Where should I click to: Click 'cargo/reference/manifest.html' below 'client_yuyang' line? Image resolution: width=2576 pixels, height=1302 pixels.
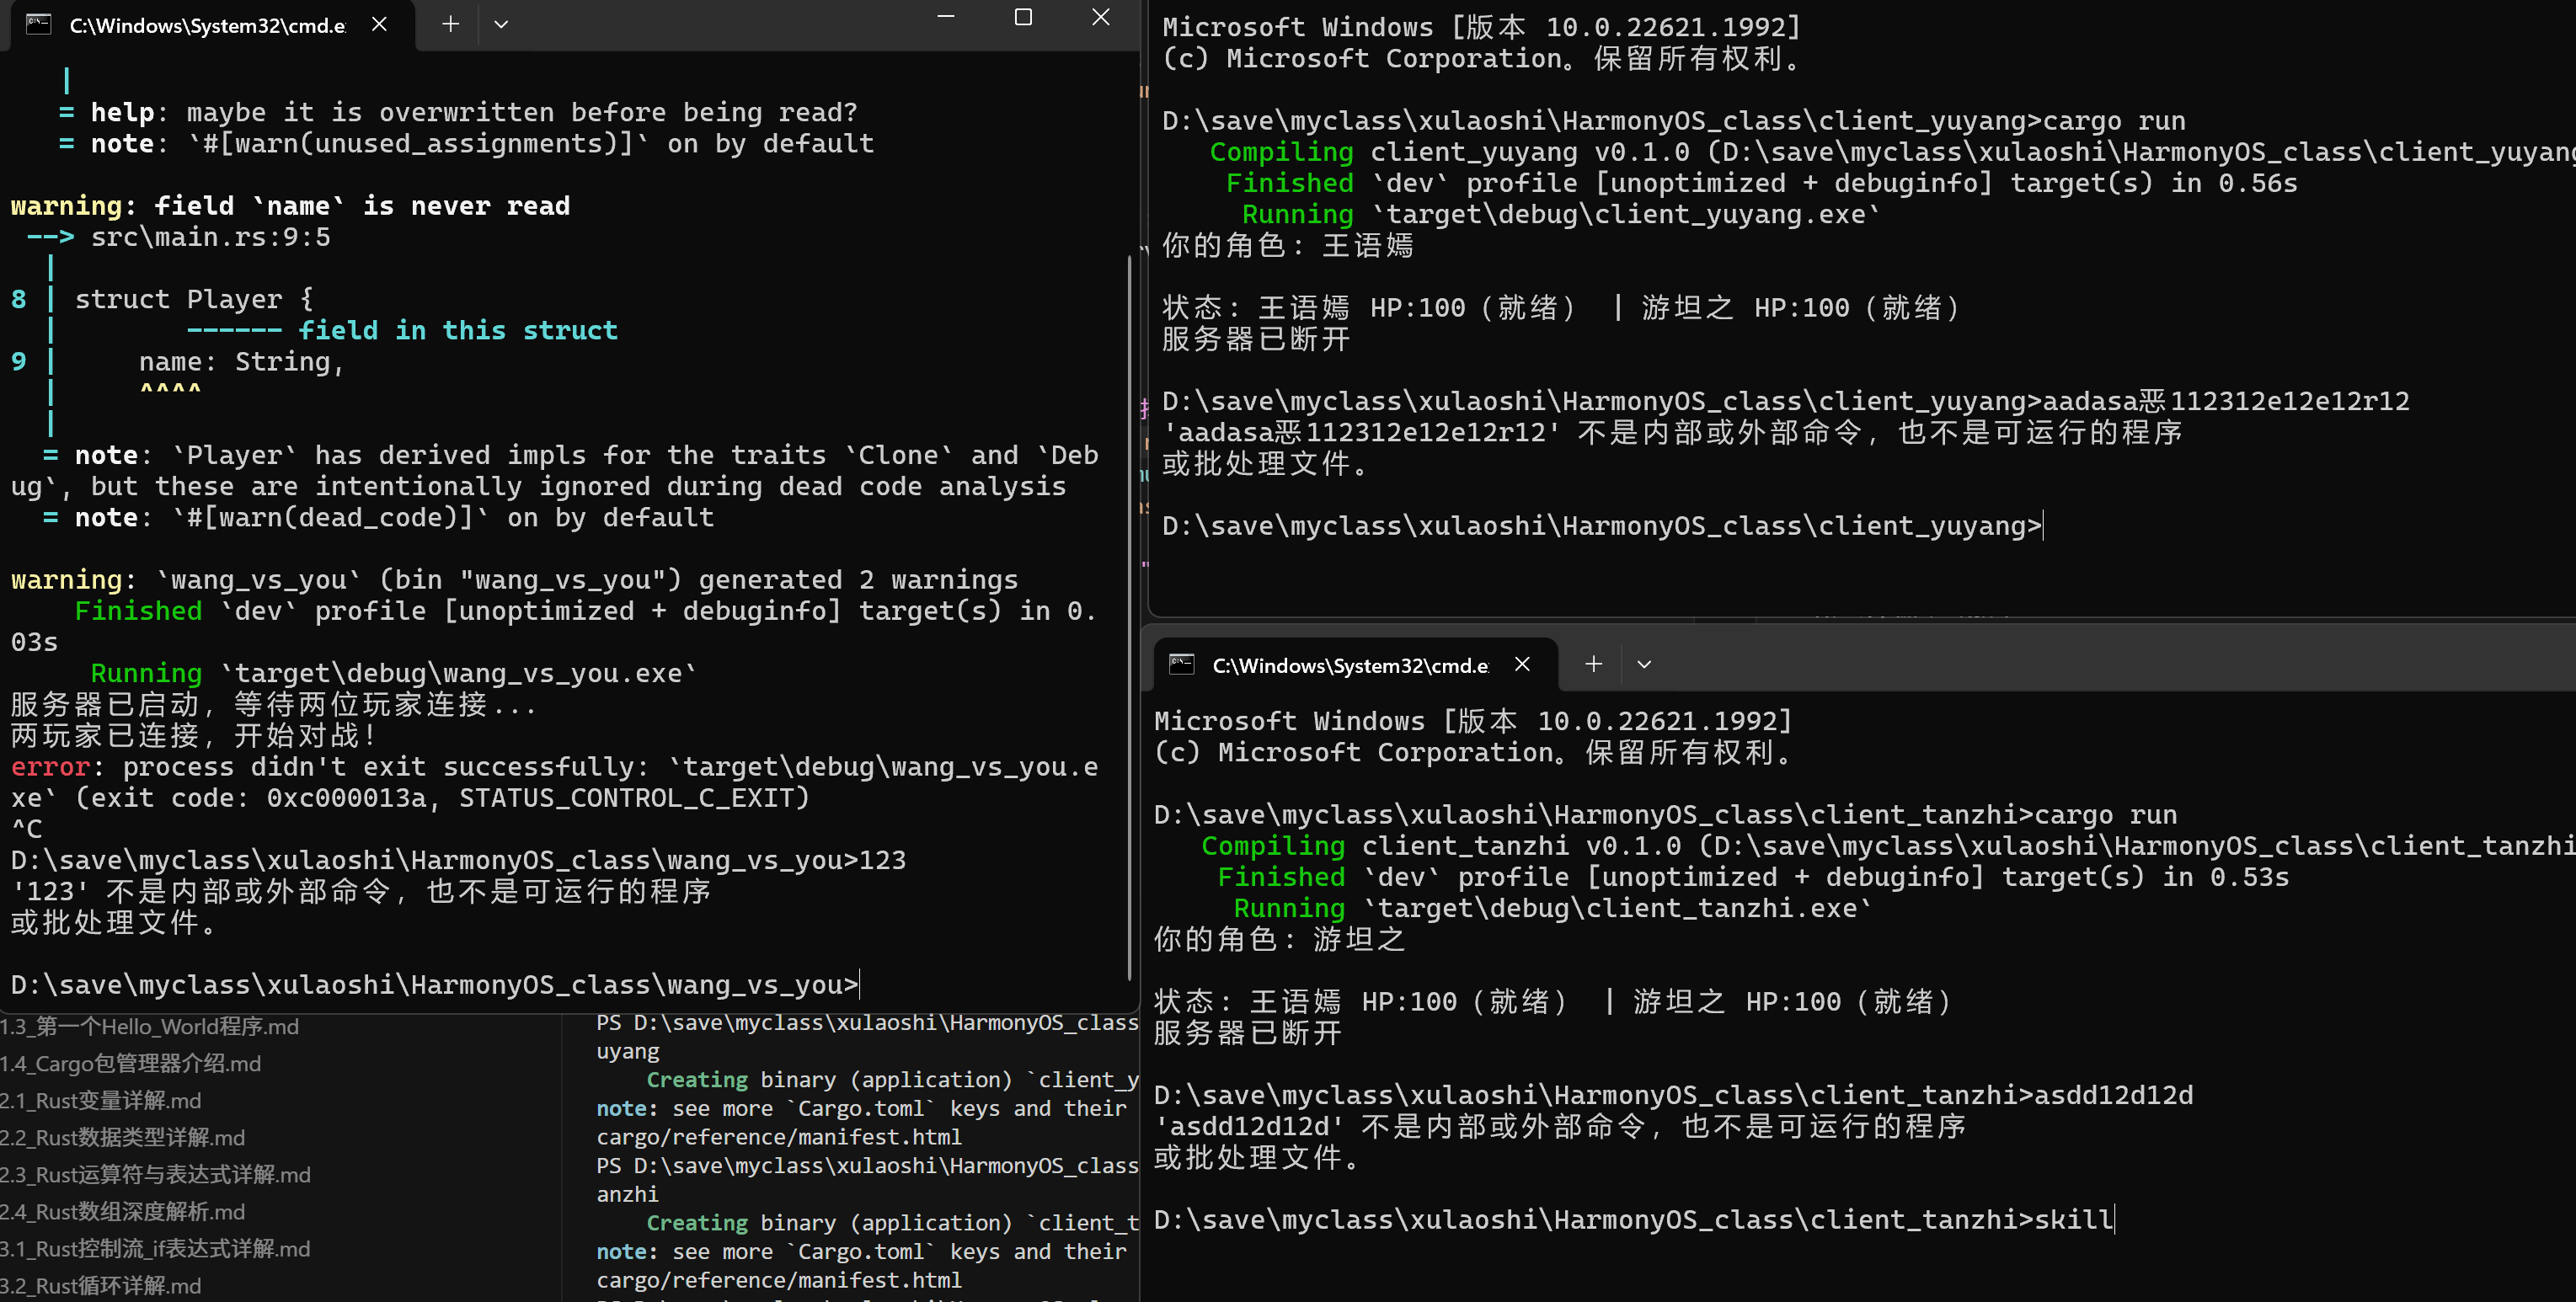pos(779,1137)
